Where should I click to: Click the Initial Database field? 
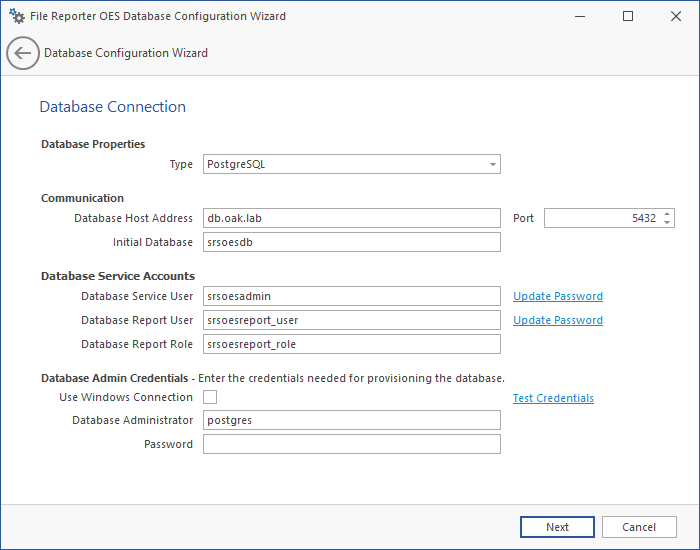pos(351,242)
